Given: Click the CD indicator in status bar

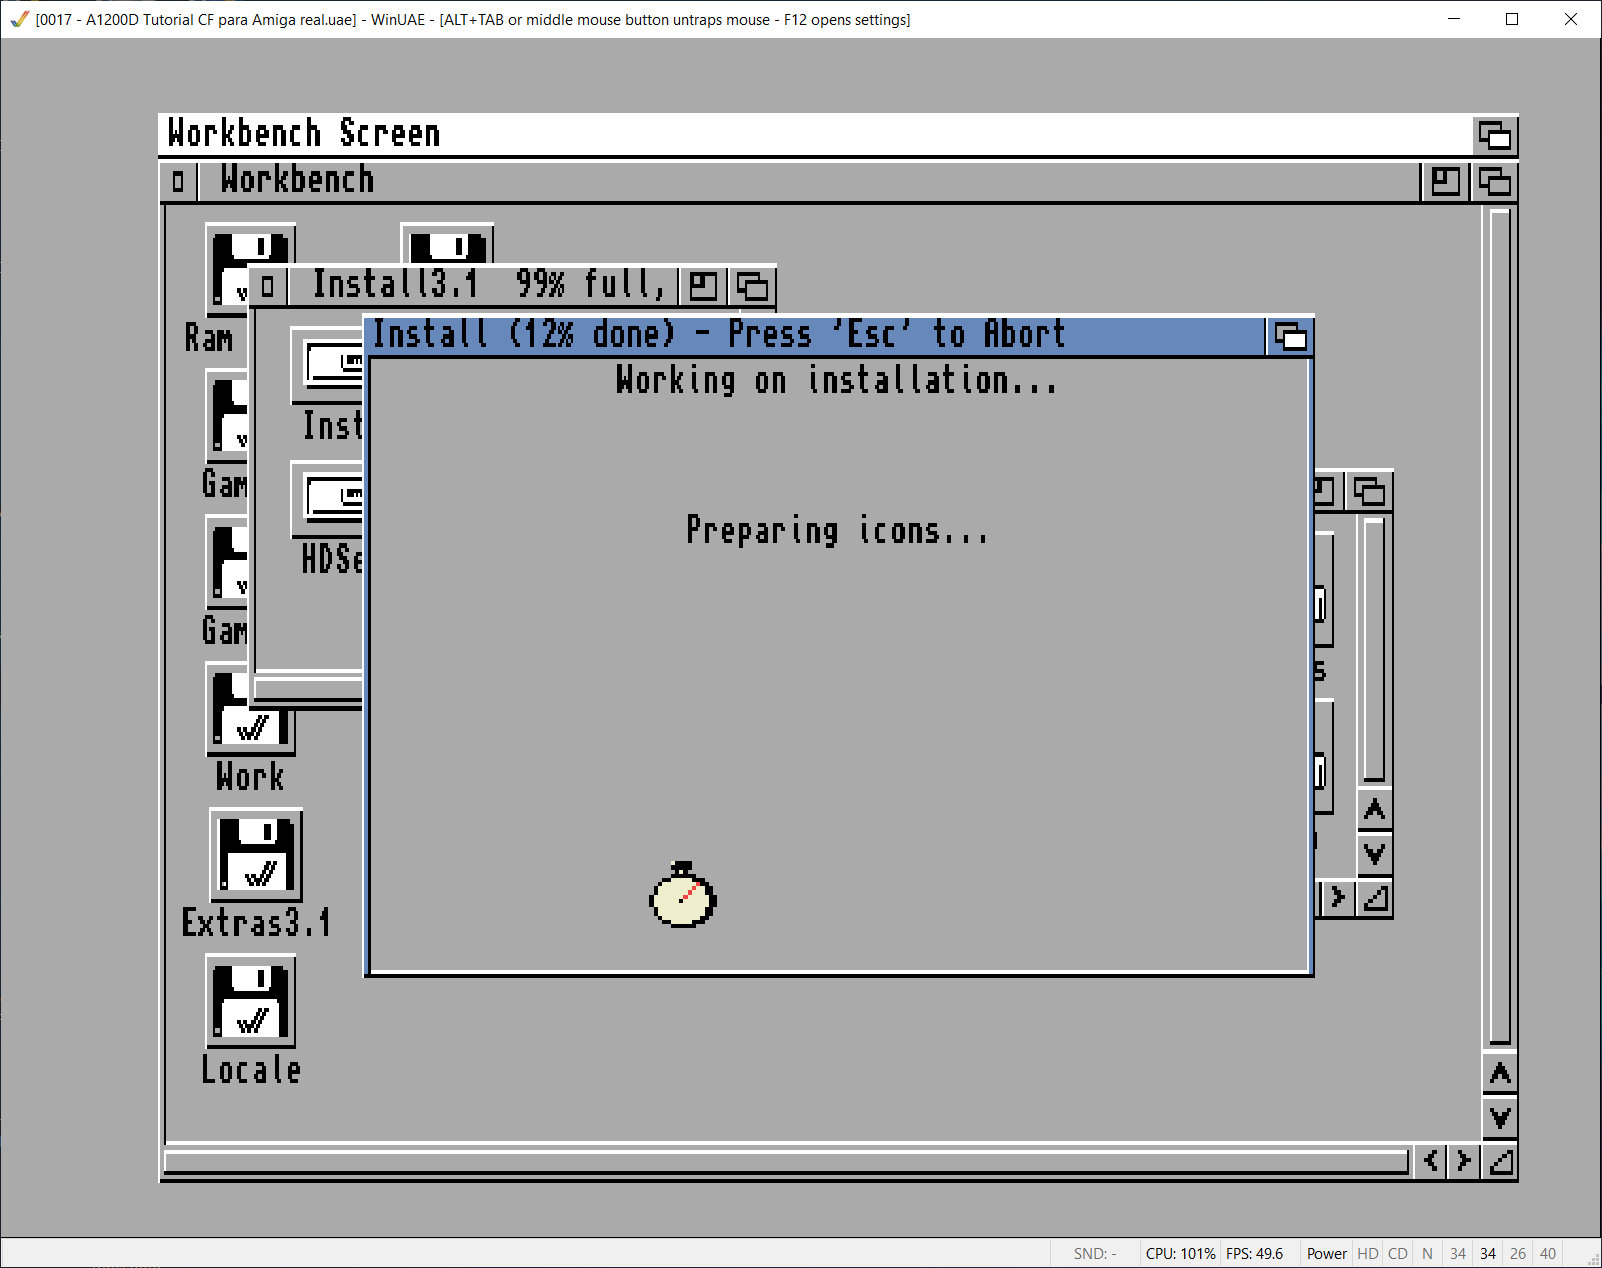Looking at the screenshot, I should [1397, 1253].
